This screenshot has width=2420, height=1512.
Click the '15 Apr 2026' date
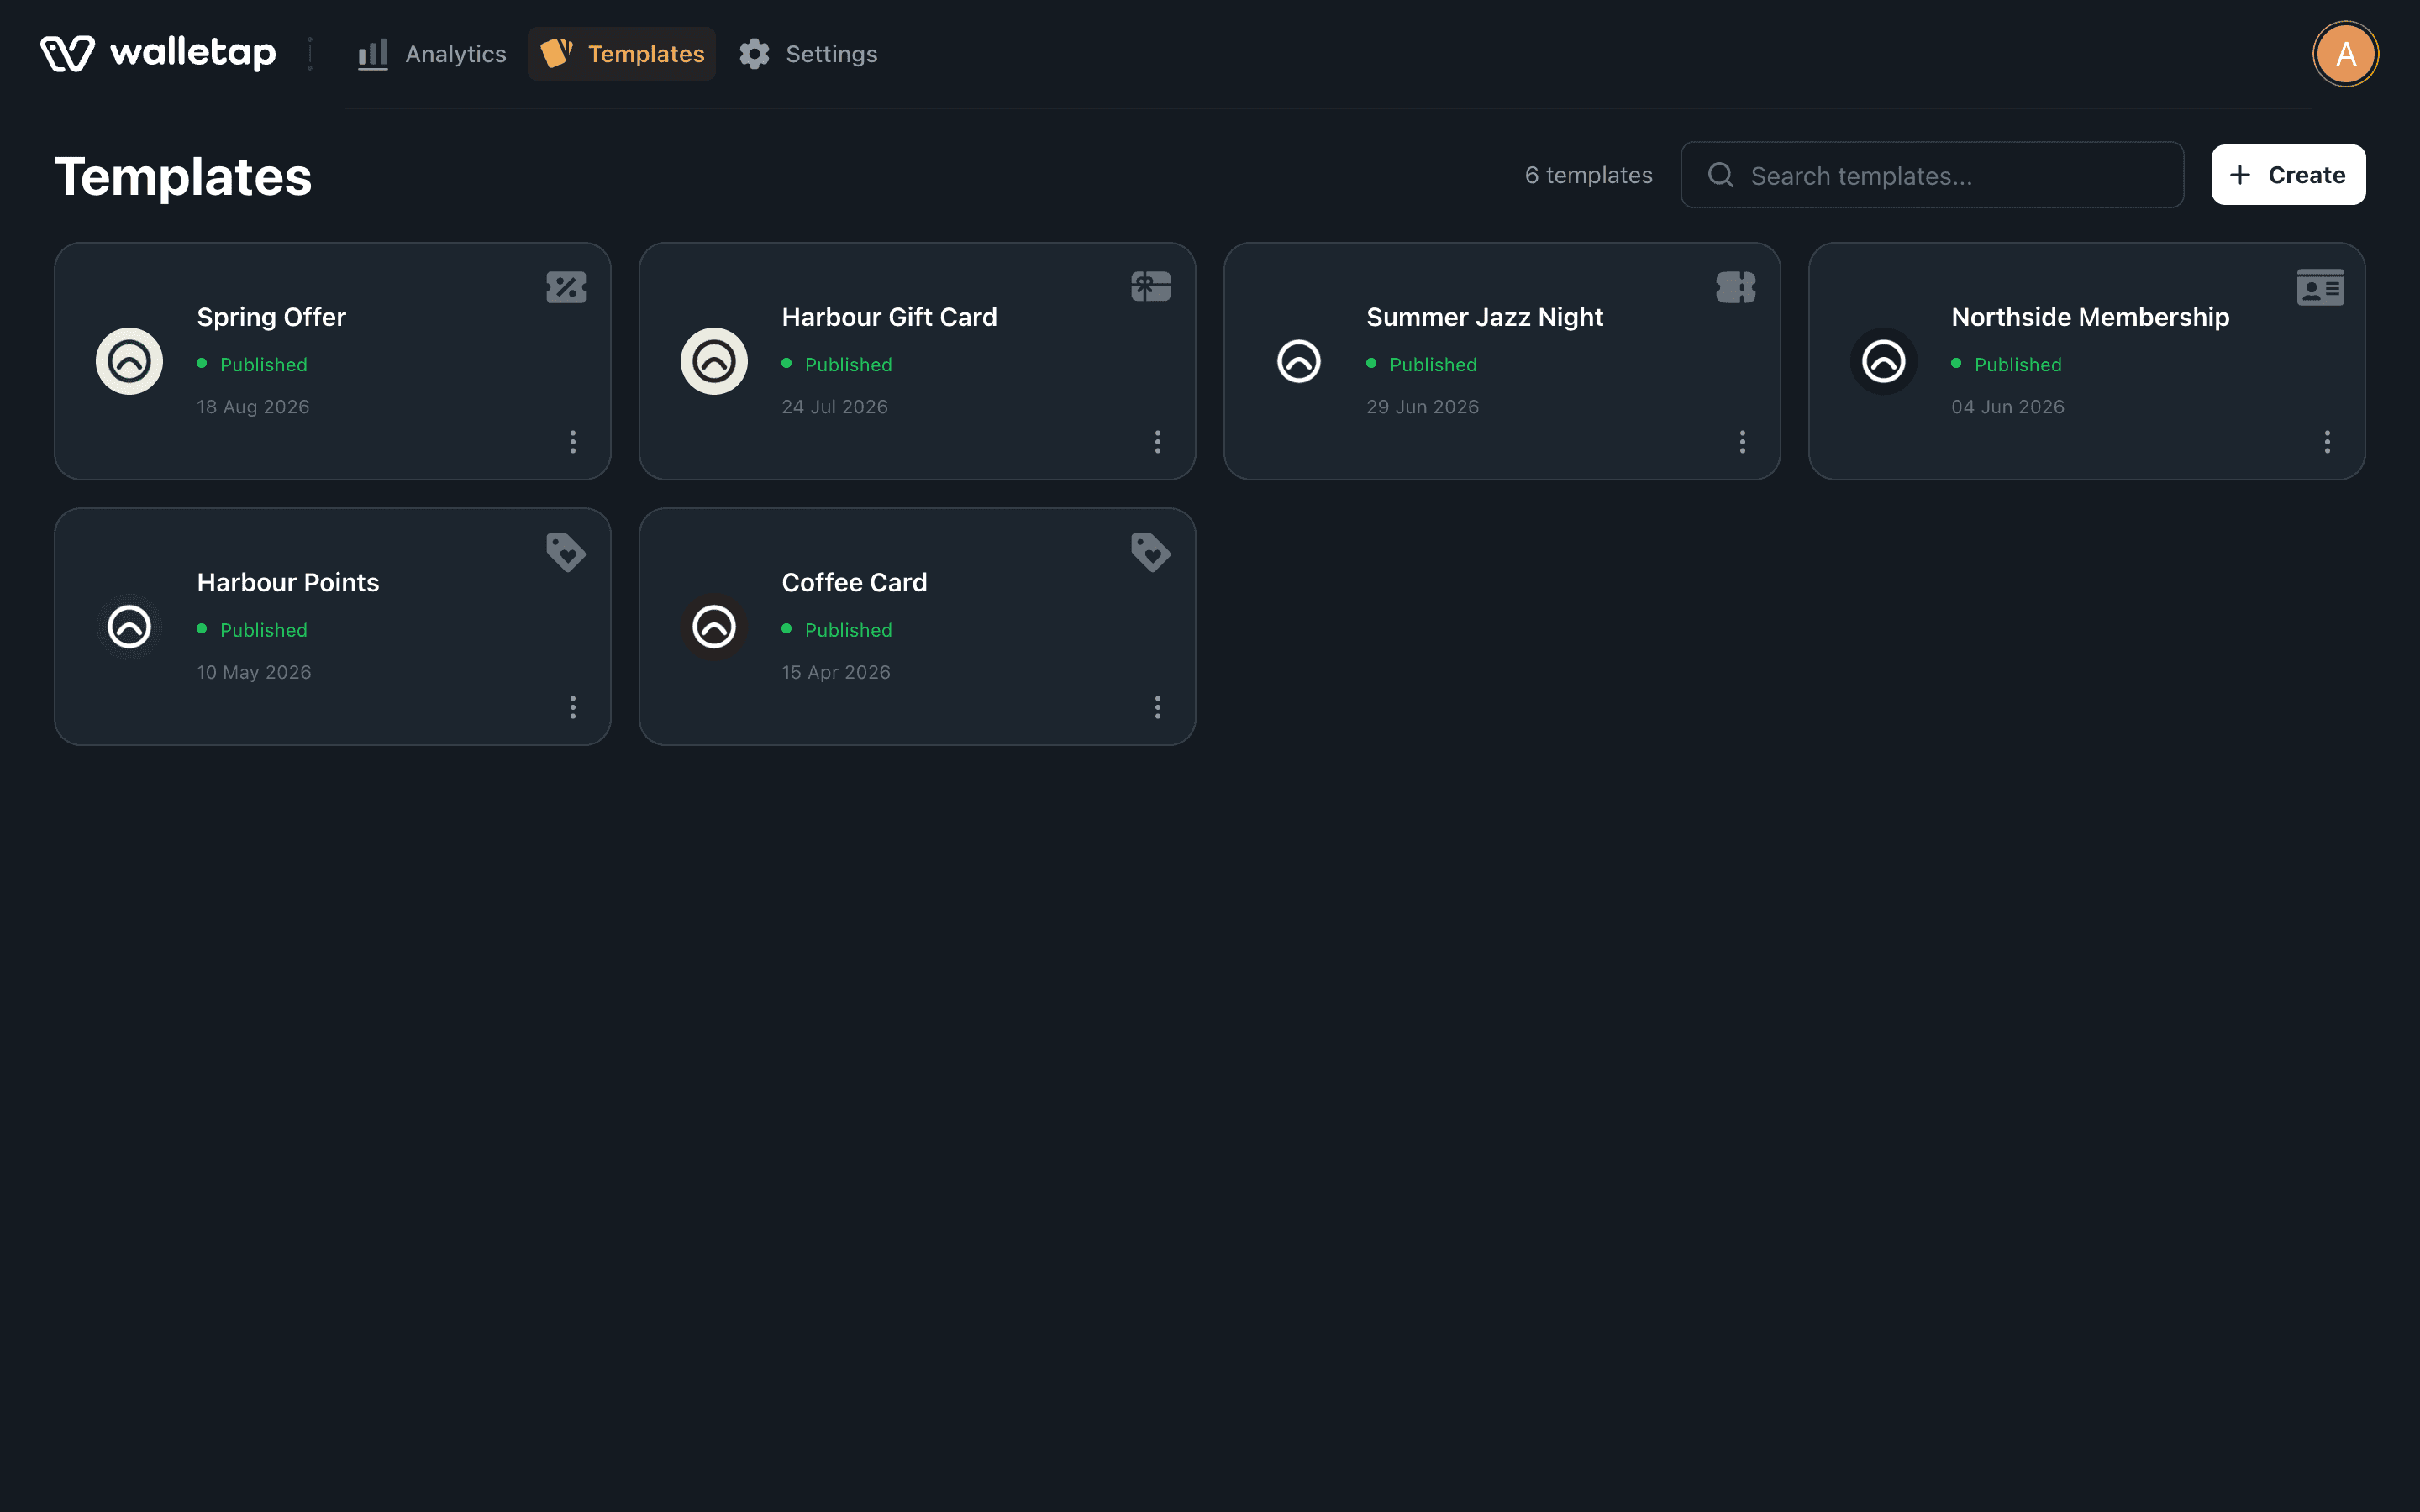click(x=836, y=672)
